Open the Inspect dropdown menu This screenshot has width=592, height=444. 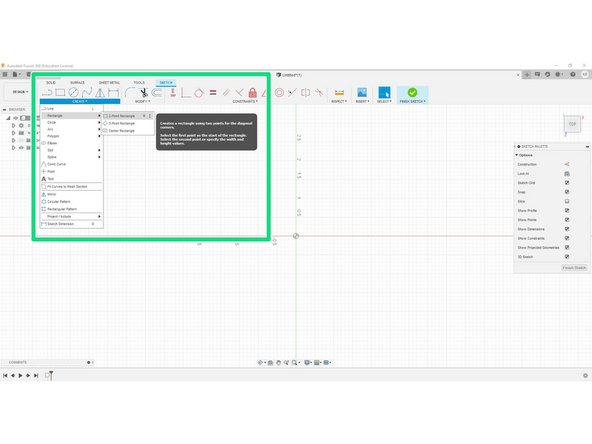click(x=339, y=102)
